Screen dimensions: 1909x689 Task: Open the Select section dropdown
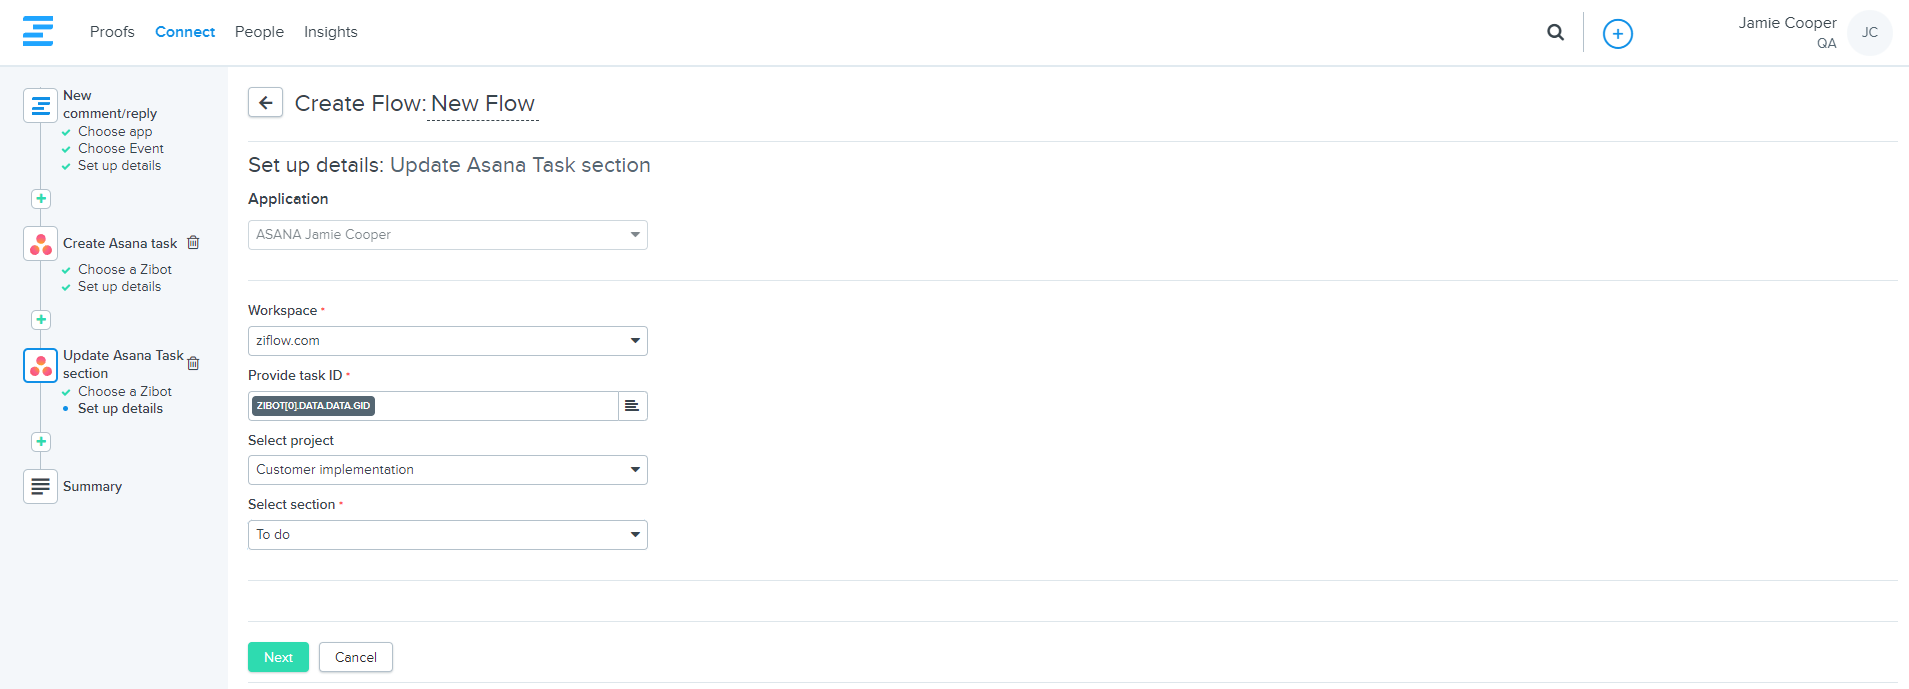pyautogui.click(x=447, y=535)
